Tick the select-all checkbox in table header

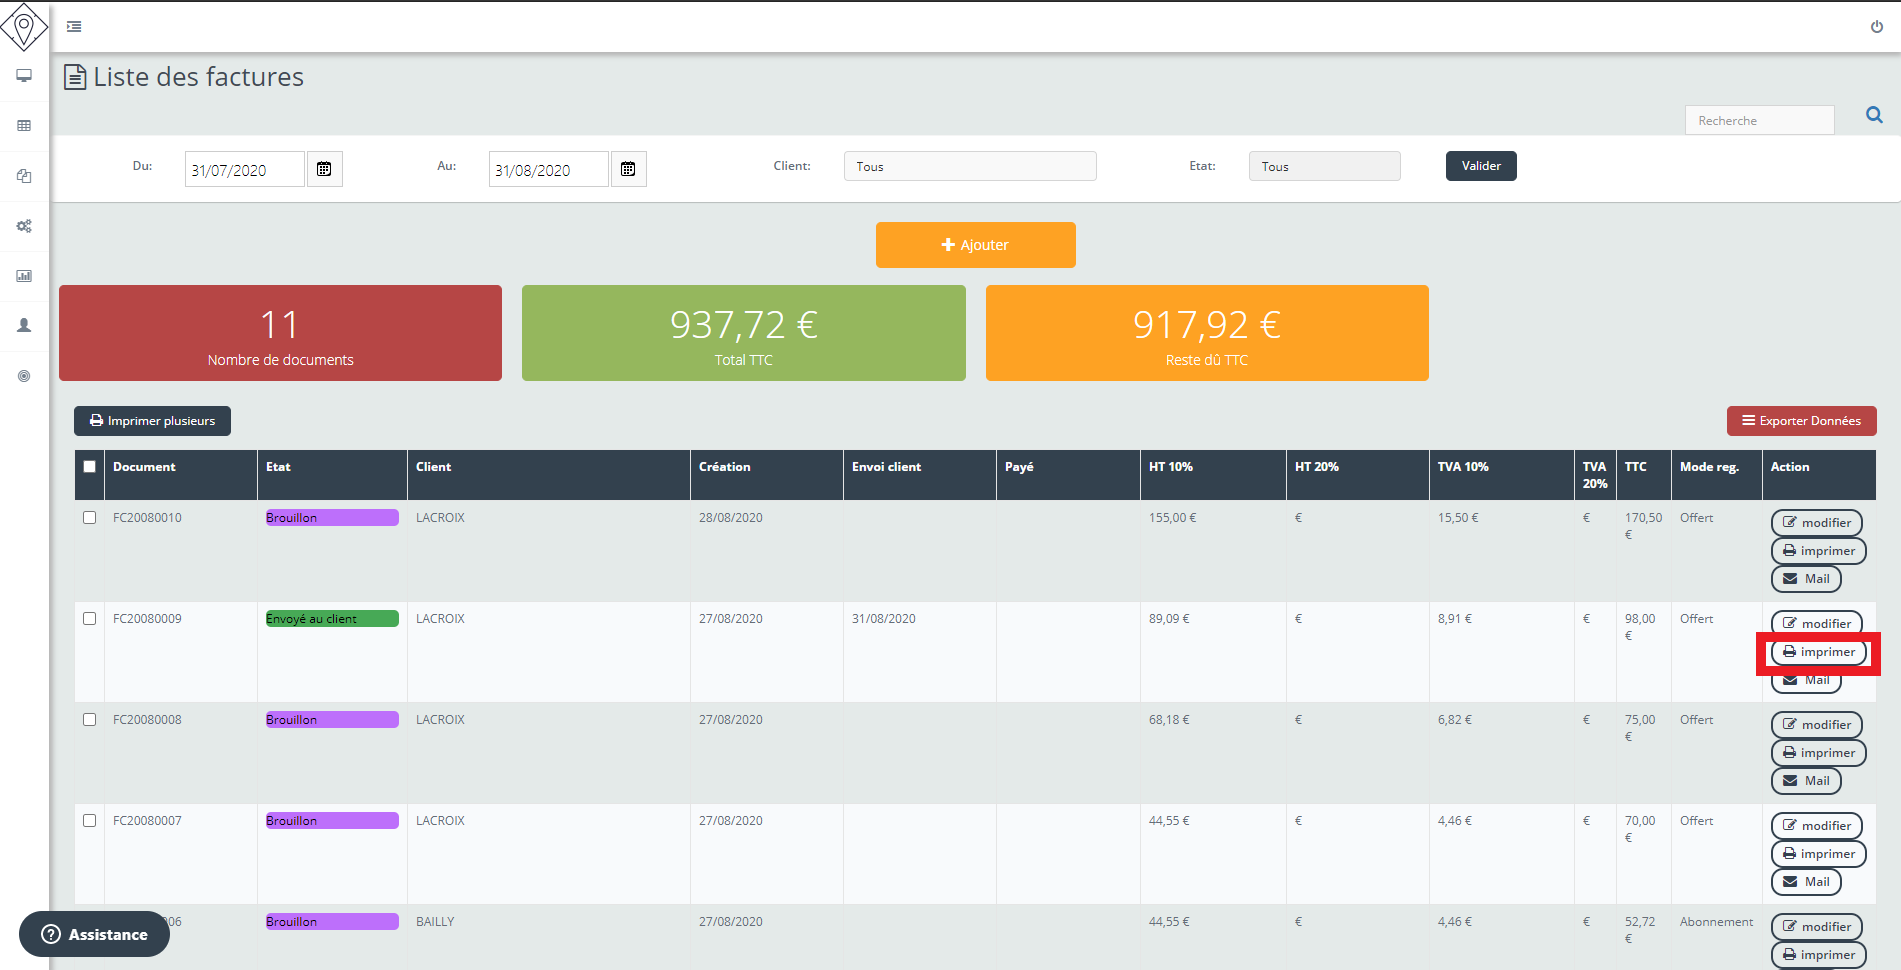pyautogui.click(x=90, y=467)
